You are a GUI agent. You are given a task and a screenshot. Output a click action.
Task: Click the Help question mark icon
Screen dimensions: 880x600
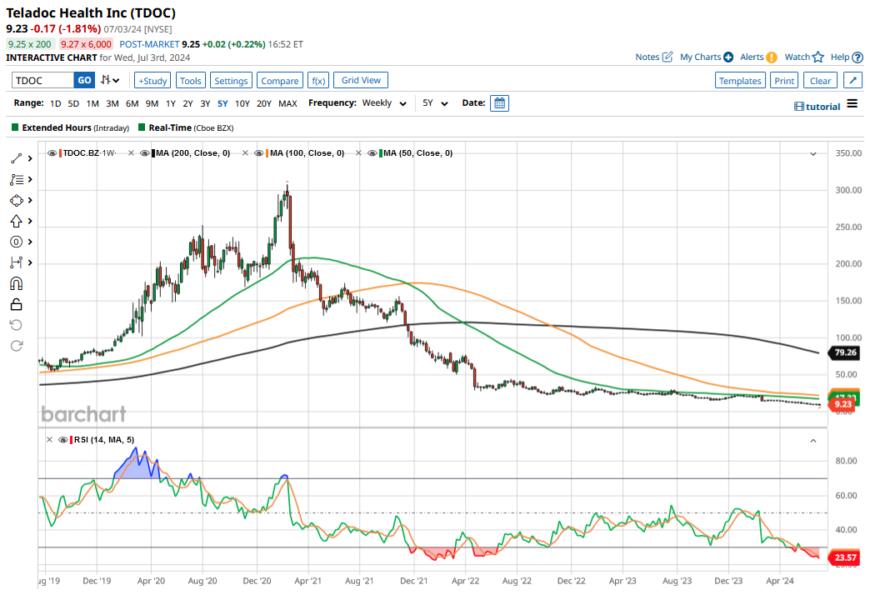857,57
